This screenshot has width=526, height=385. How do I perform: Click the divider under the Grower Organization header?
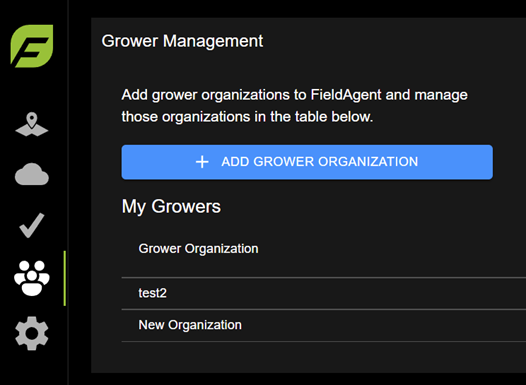coord(324,278)
